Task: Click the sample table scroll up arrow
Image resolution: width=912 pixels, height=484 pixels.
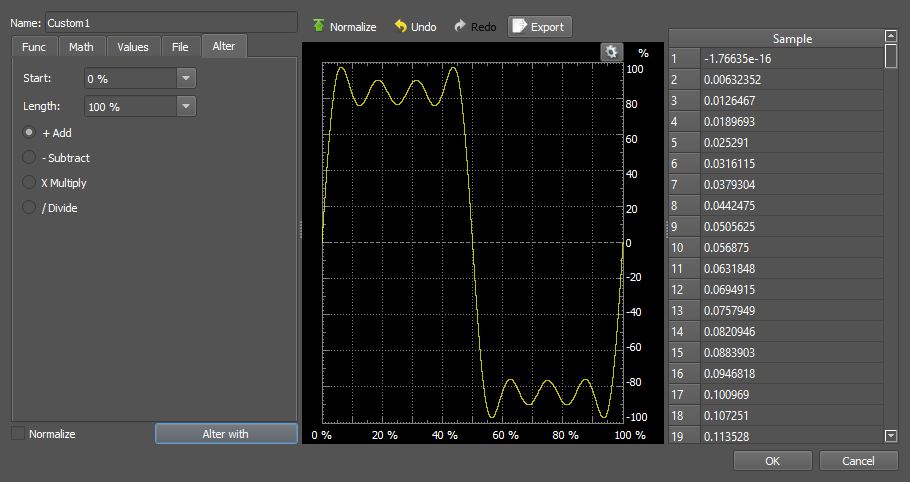Action: tap(891, 36)
